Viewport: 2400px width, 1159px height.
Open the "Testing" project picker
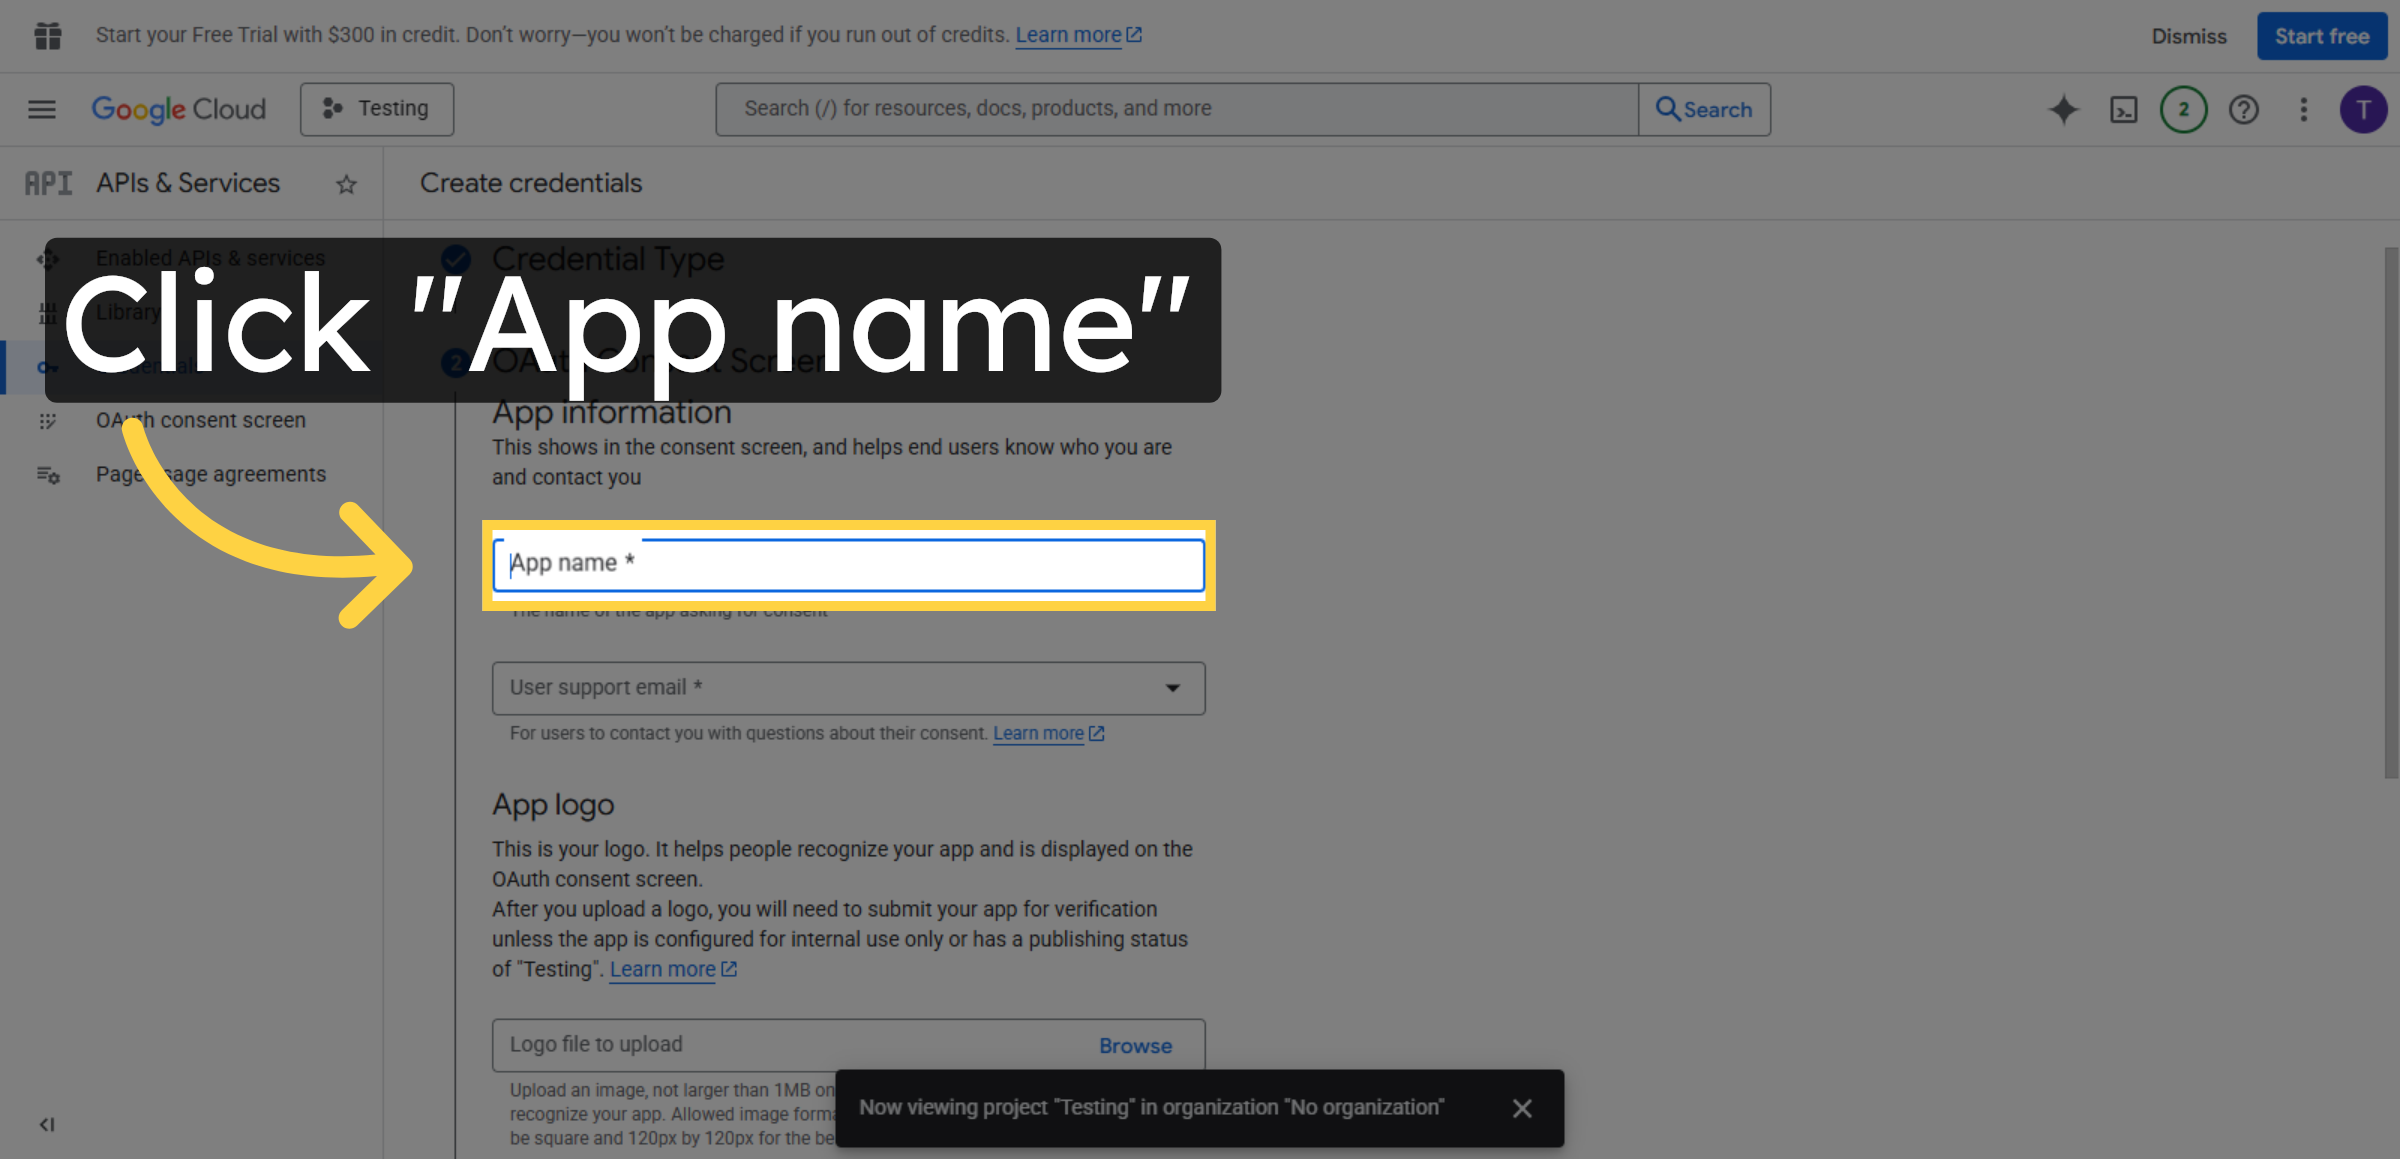pos(377,108)
